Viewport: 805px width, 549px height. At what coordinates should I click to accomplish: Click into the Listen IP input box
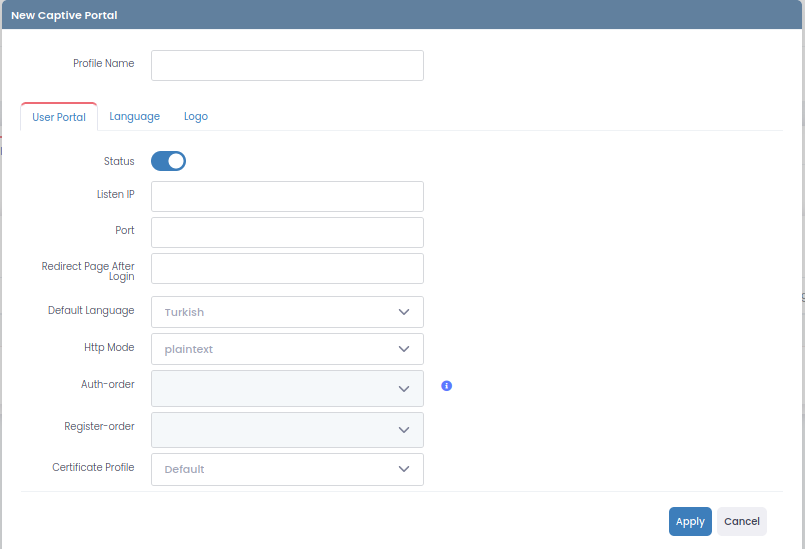[287, 196]
